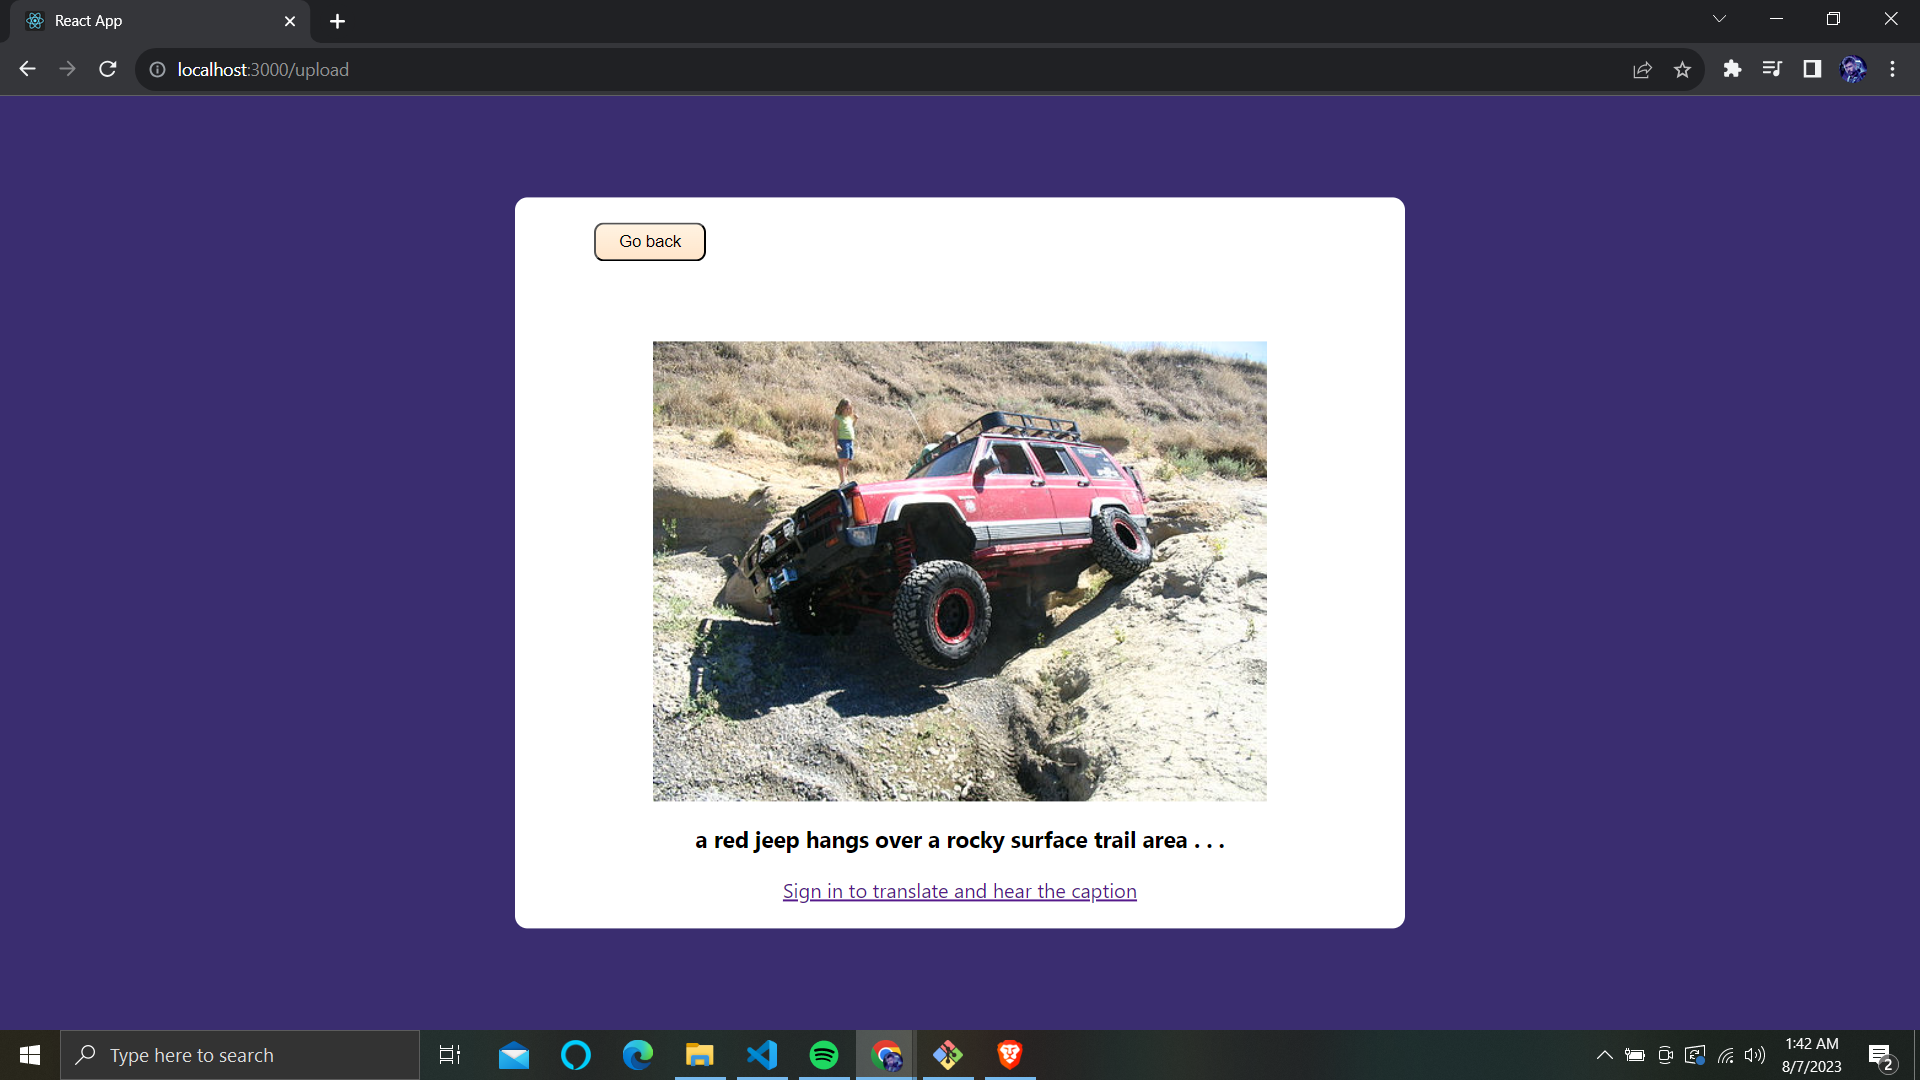Open the browser extensions puzzle icon
The width and height of the screenshot is (1920, 1080).
tap(1732, 69)
